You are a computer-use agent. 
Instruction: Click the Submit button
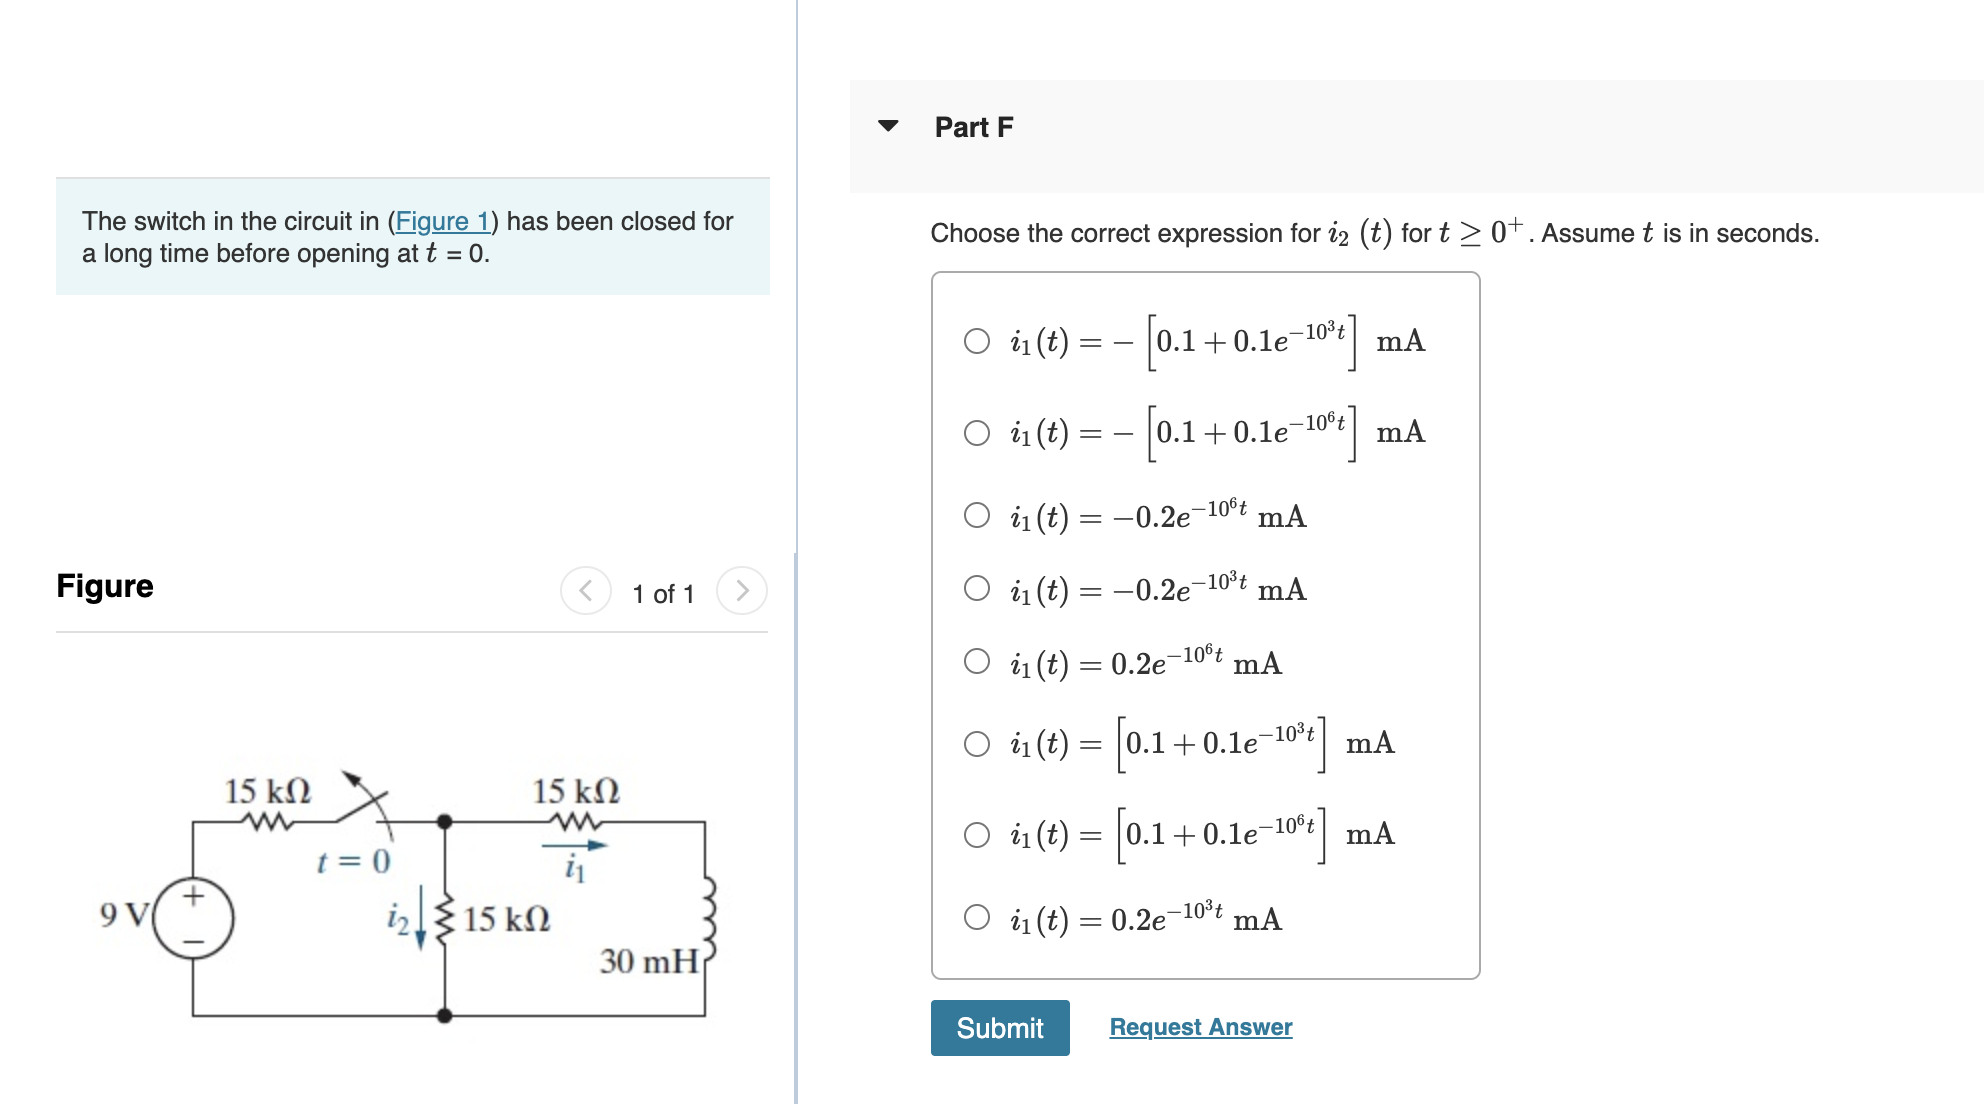(999, 1028)
